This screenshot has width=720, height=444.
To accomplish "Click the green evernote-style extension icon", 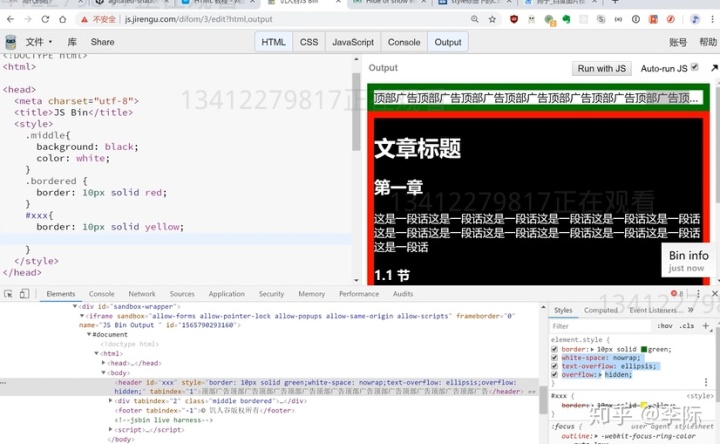I will pos(566,19).
